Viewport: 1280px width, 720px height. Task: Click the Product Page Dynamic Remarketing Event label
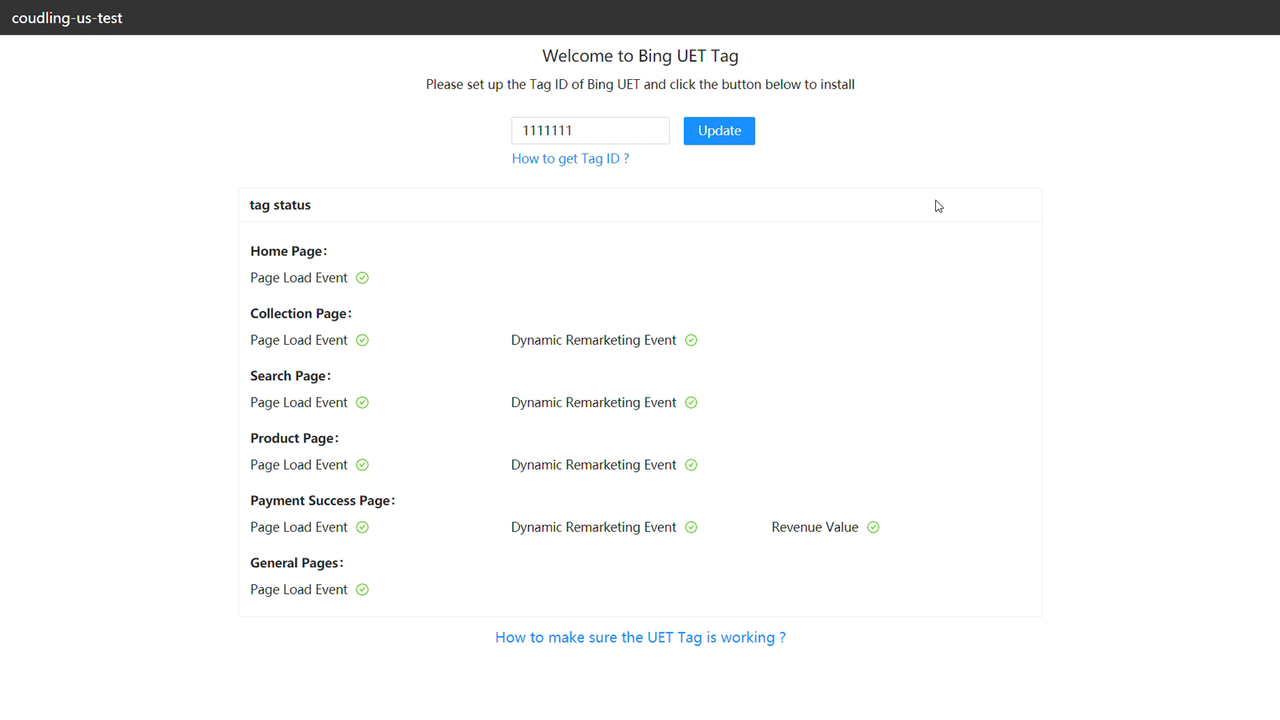(x=593, y=464)
